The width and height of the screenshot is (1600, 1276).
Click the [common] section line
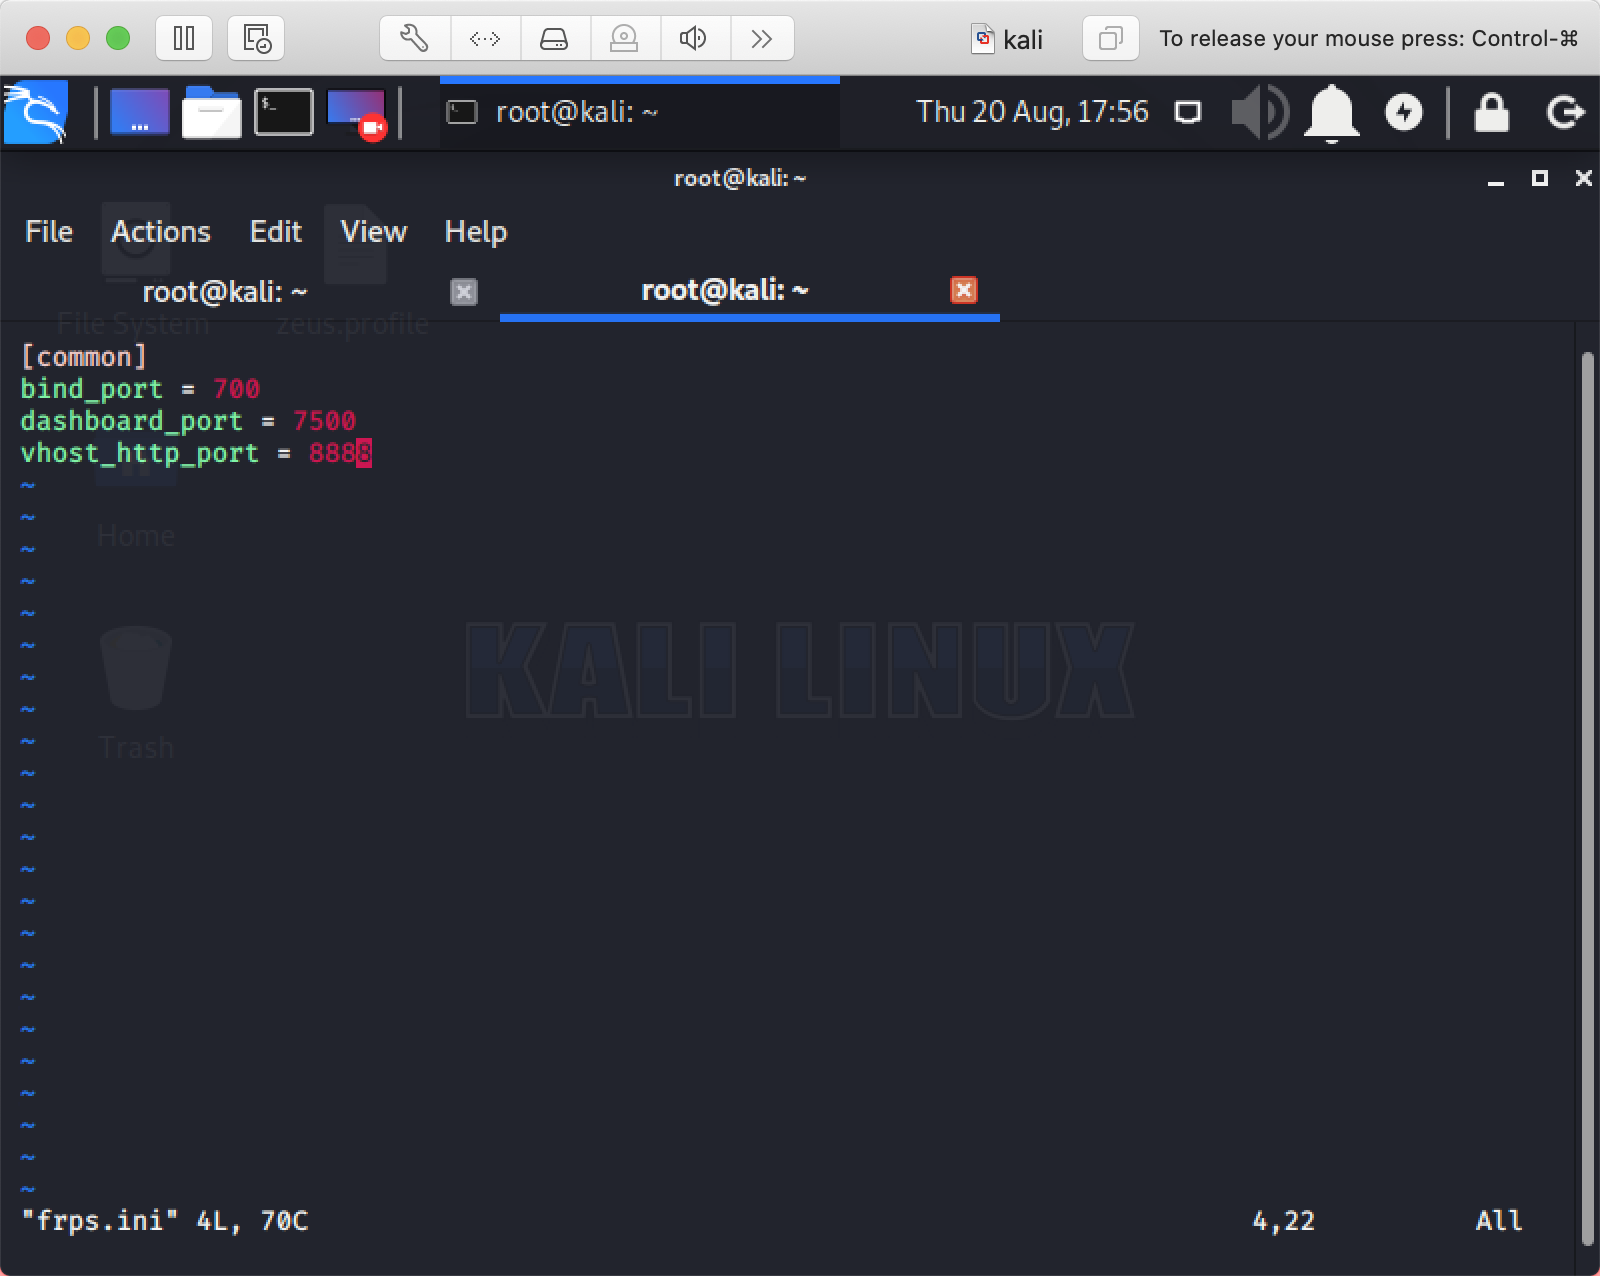[x=84, y=357]
